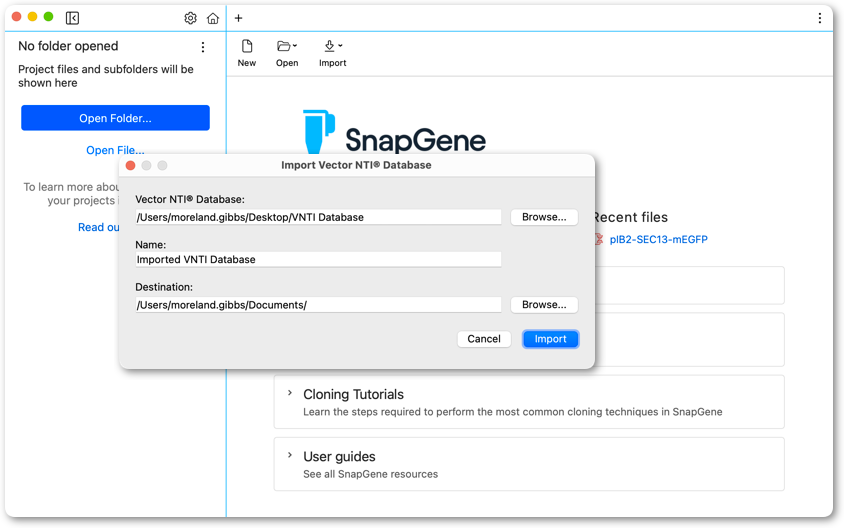Browse for the Vector NTI Database path
Image resolution: width=844 pixels, height=528 pixels.
pyautogui.click(x=544, y=217)
